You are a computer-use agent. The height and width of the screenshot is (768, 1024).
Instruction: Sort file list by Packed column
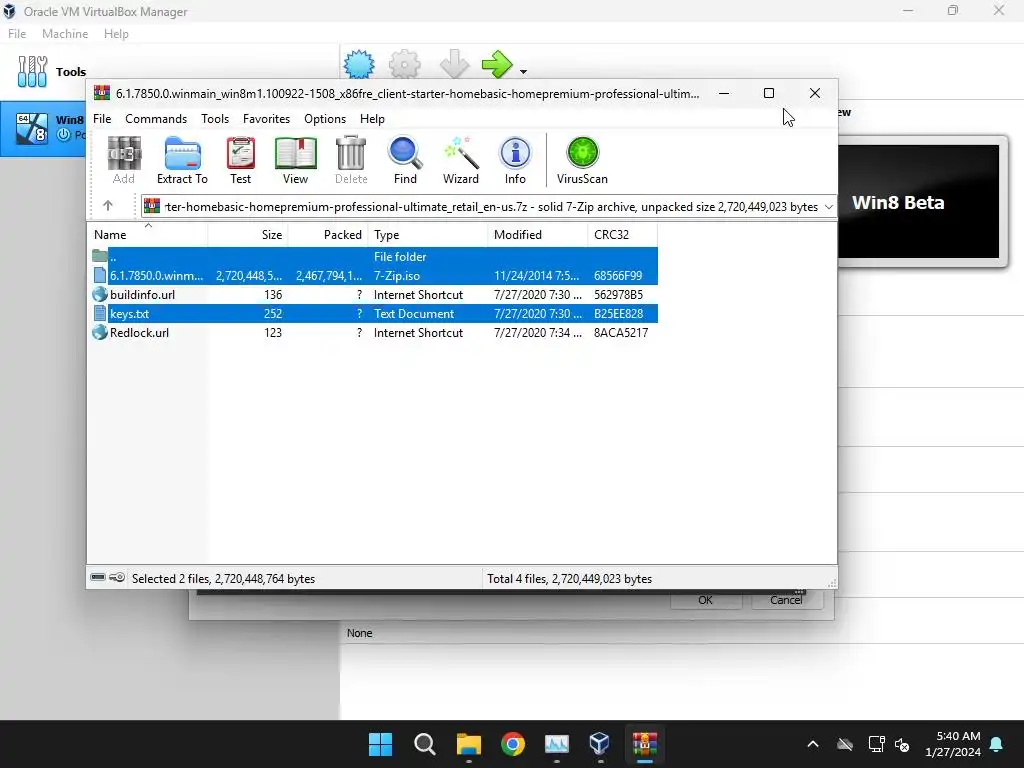(x=328, y=234)
